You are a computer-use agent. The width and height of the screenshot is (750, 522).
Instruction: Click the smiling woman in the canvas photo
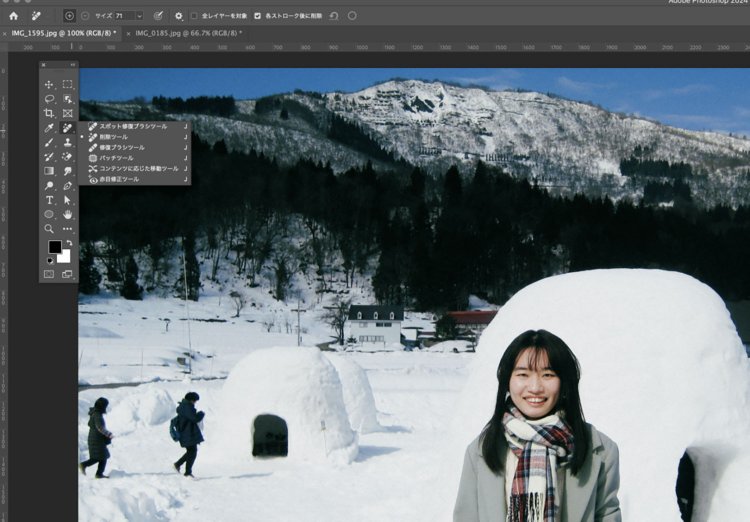point(537,426)
